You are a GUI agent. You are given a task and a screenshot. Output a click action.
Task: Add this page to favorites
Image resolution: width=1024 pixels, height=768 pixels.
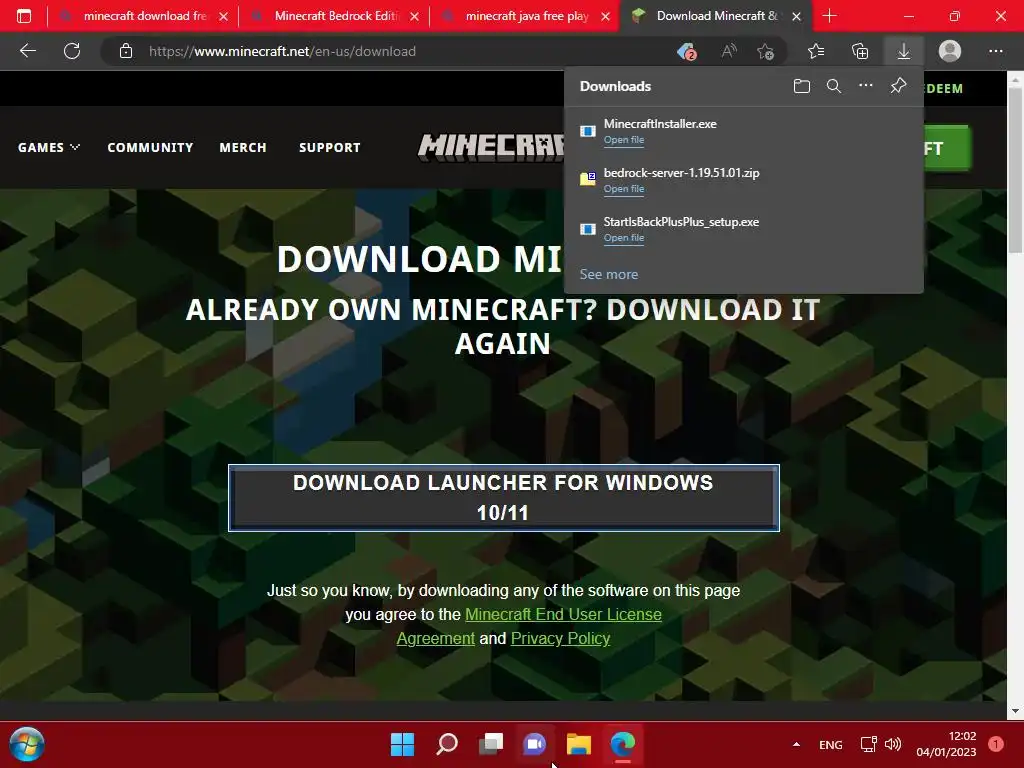[x=765, y=51]
